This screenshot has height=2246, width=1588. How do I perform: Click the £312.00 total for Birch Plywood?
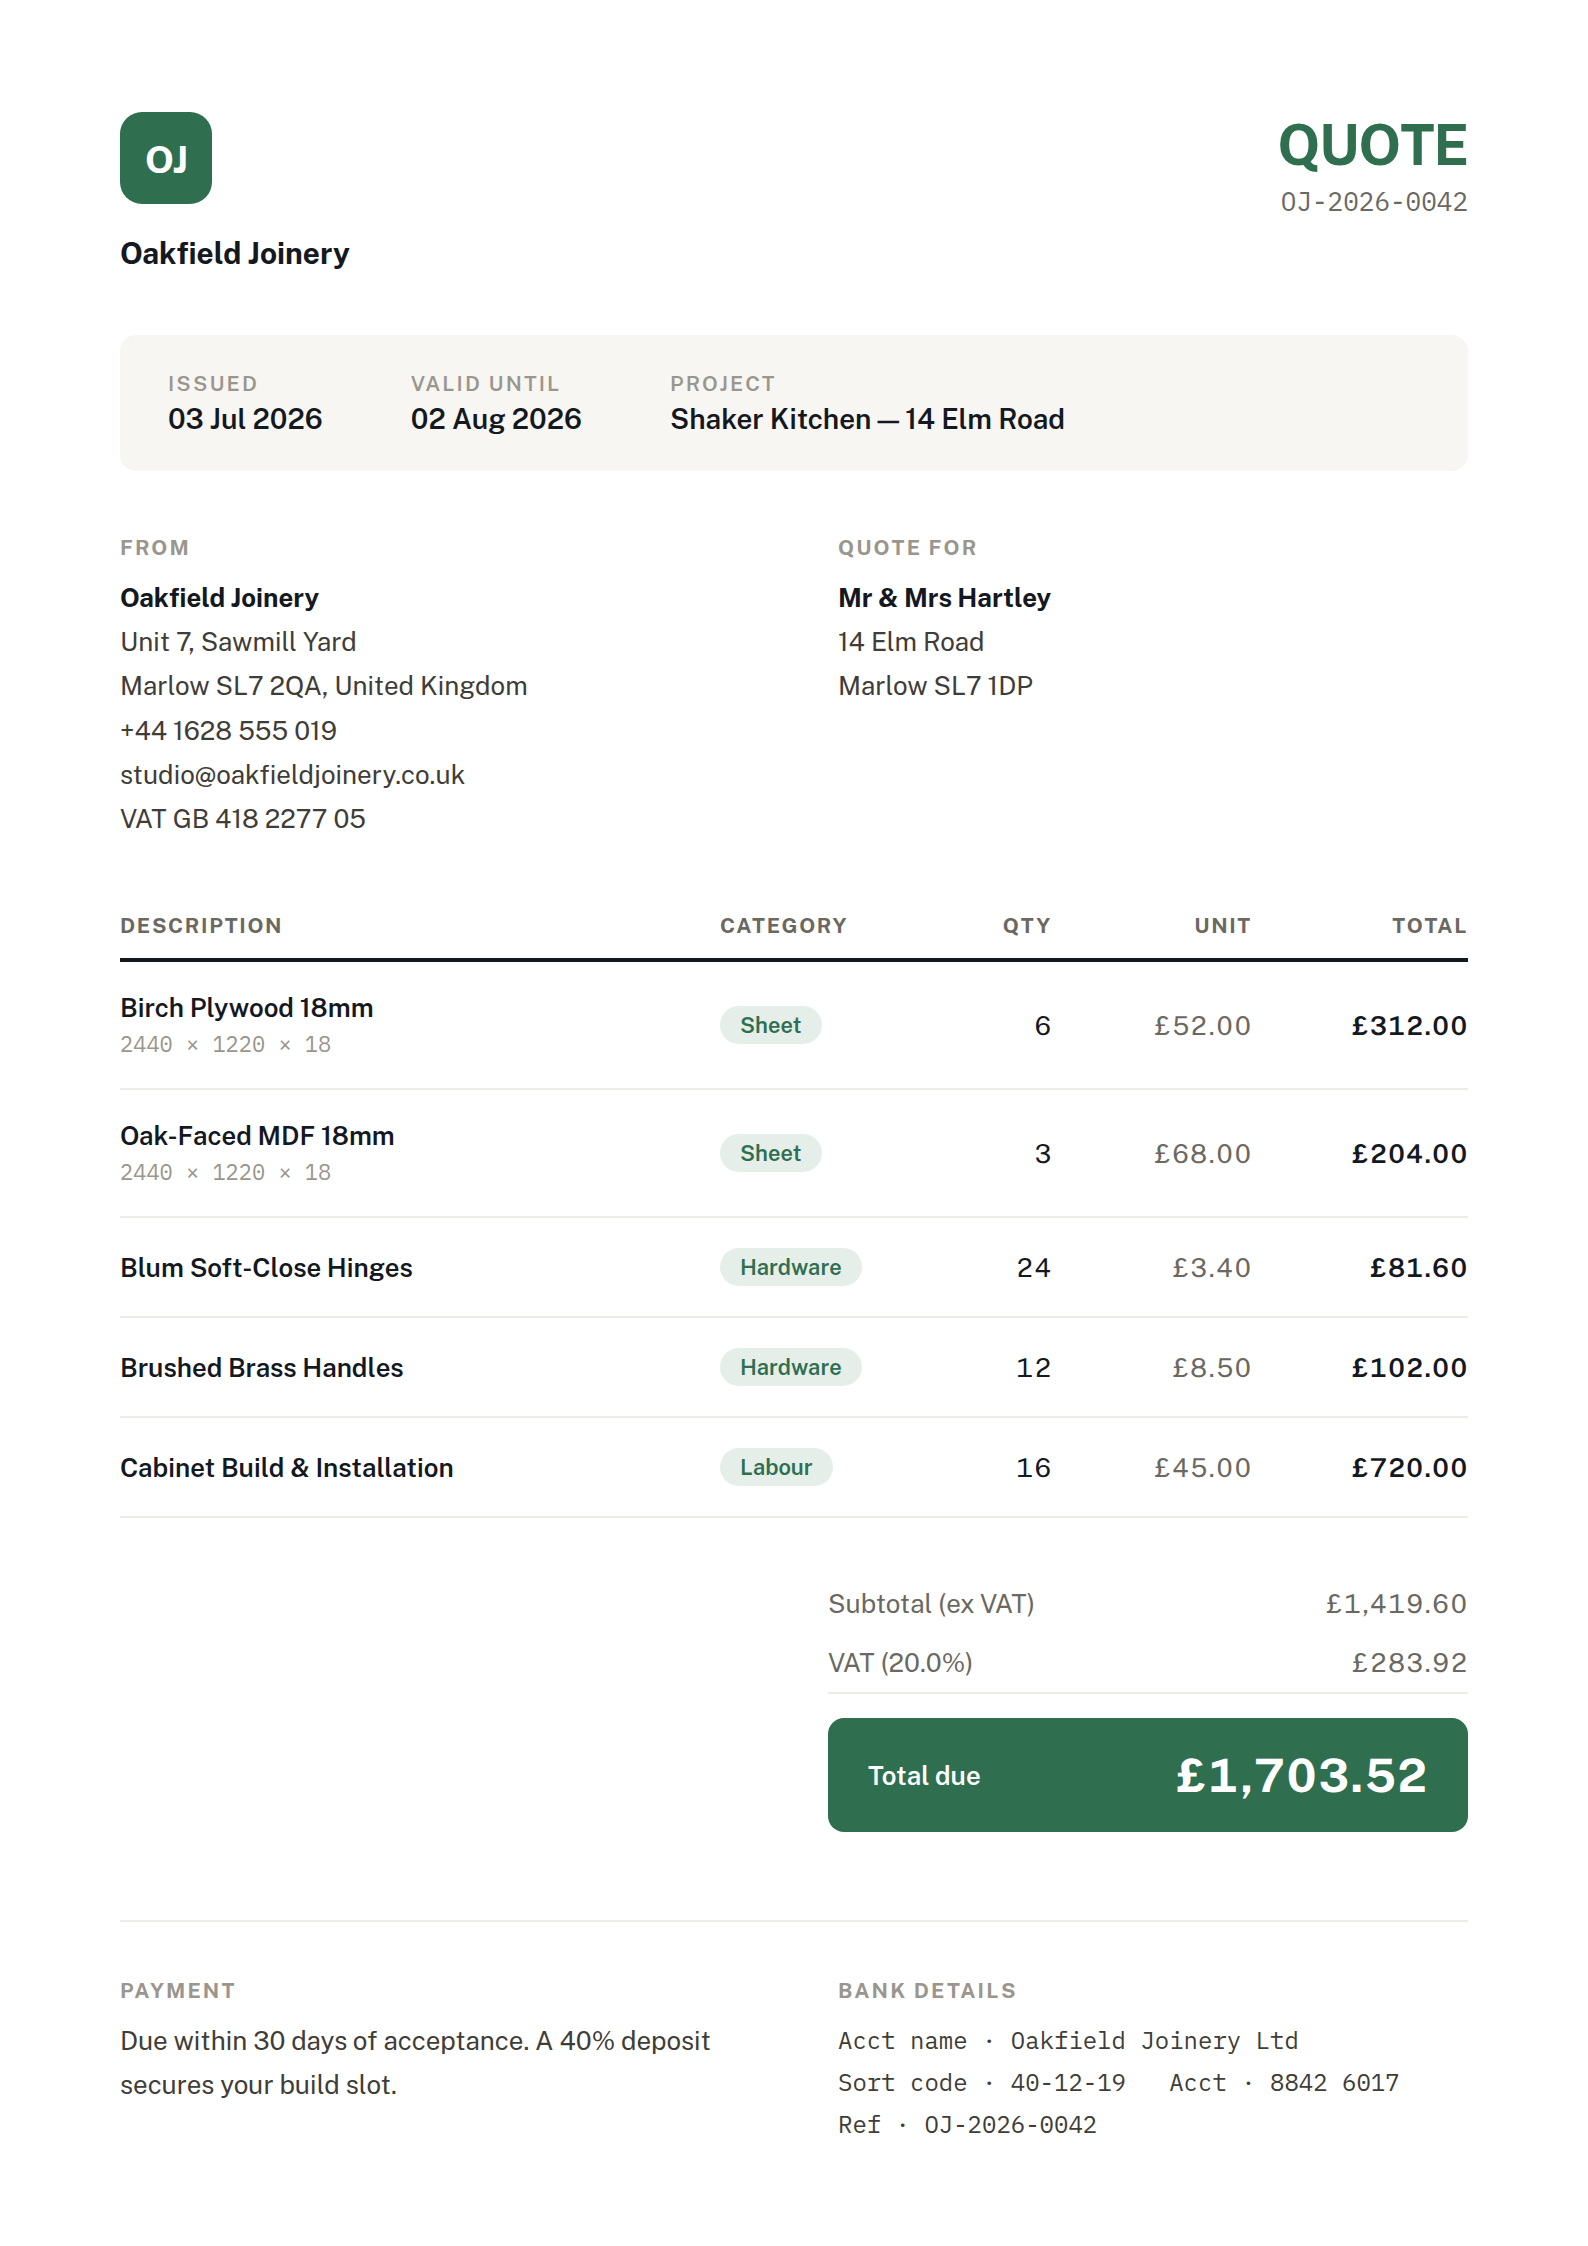point(1409,1026)
